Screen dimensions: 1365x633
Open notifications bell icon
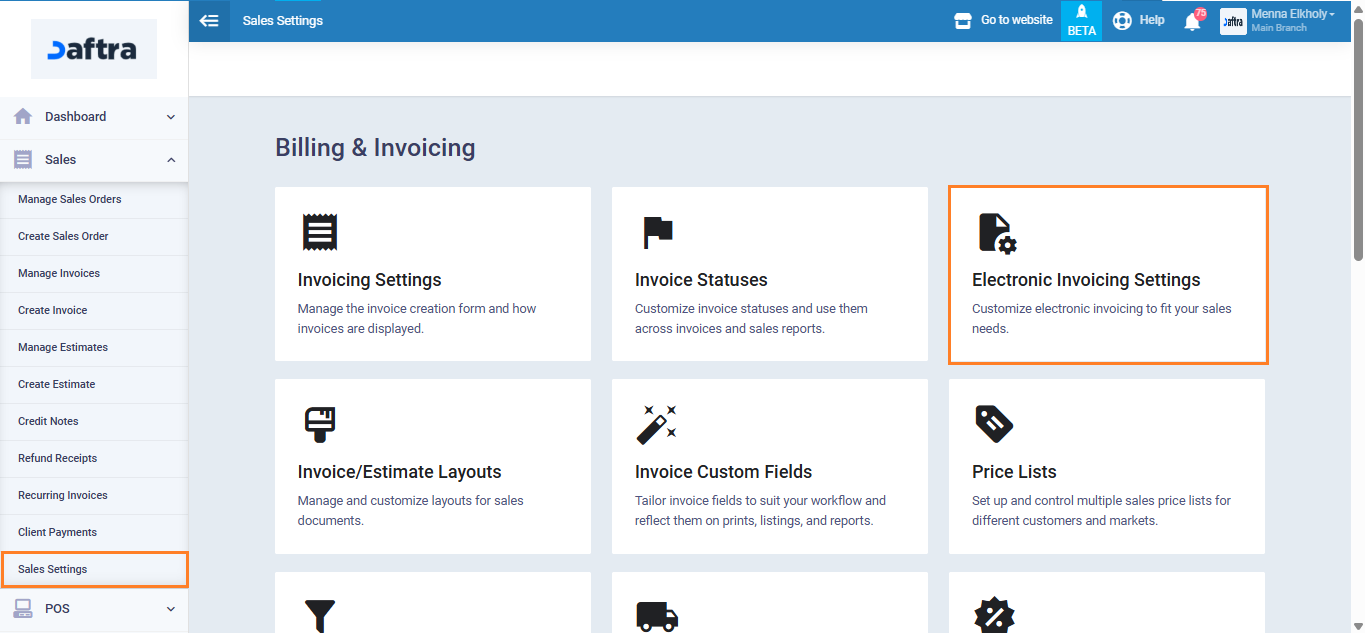pyautogui.click(x=1192, y=21)
